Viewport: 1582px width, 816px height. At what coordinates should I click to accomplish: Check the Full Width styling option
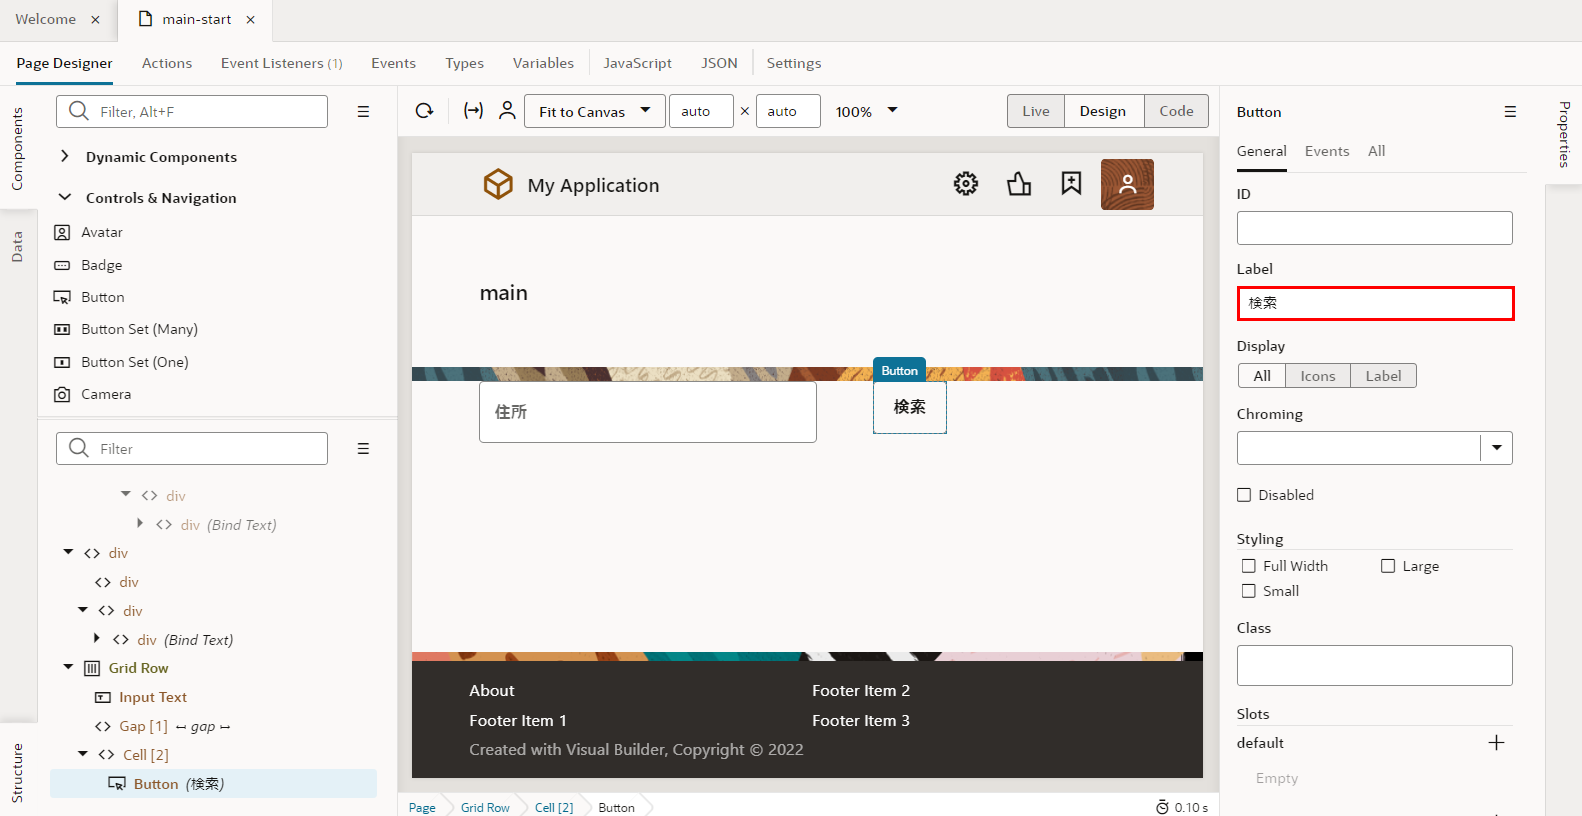pyautogui.click(x=1248, y=566)
